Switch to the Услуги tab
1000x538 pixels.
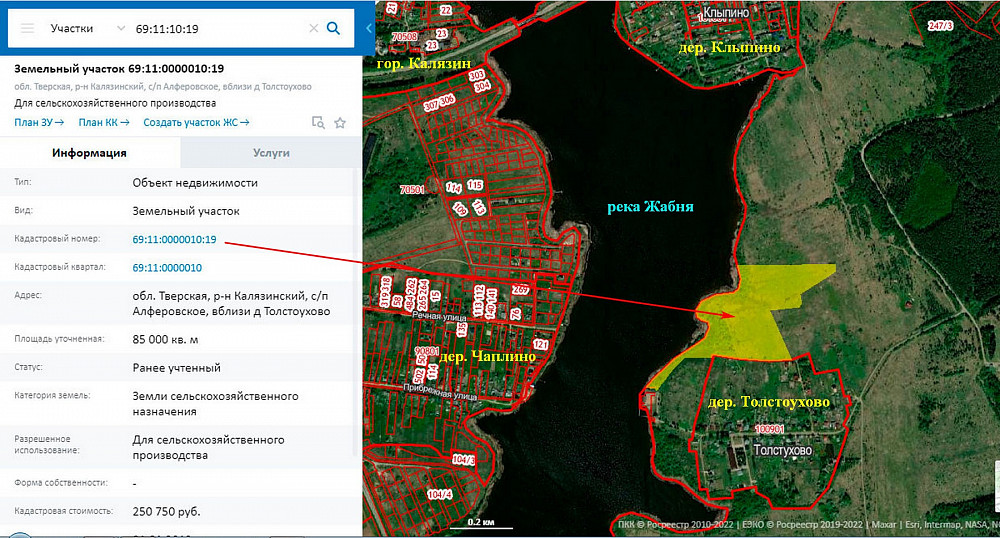(270, 153)
